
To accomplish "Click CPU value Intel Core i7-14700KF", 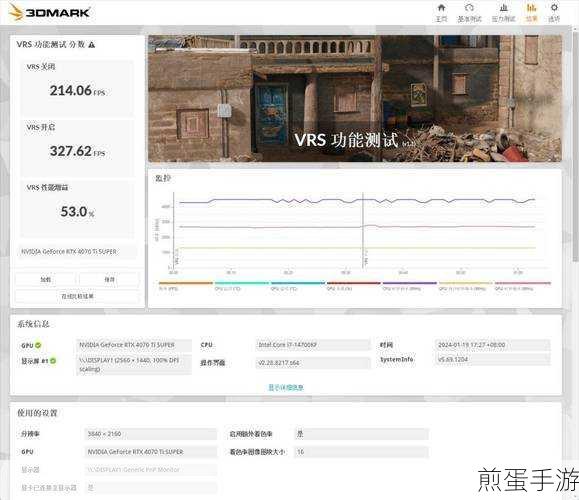I will pyautogui.click(x=313, y=345).
